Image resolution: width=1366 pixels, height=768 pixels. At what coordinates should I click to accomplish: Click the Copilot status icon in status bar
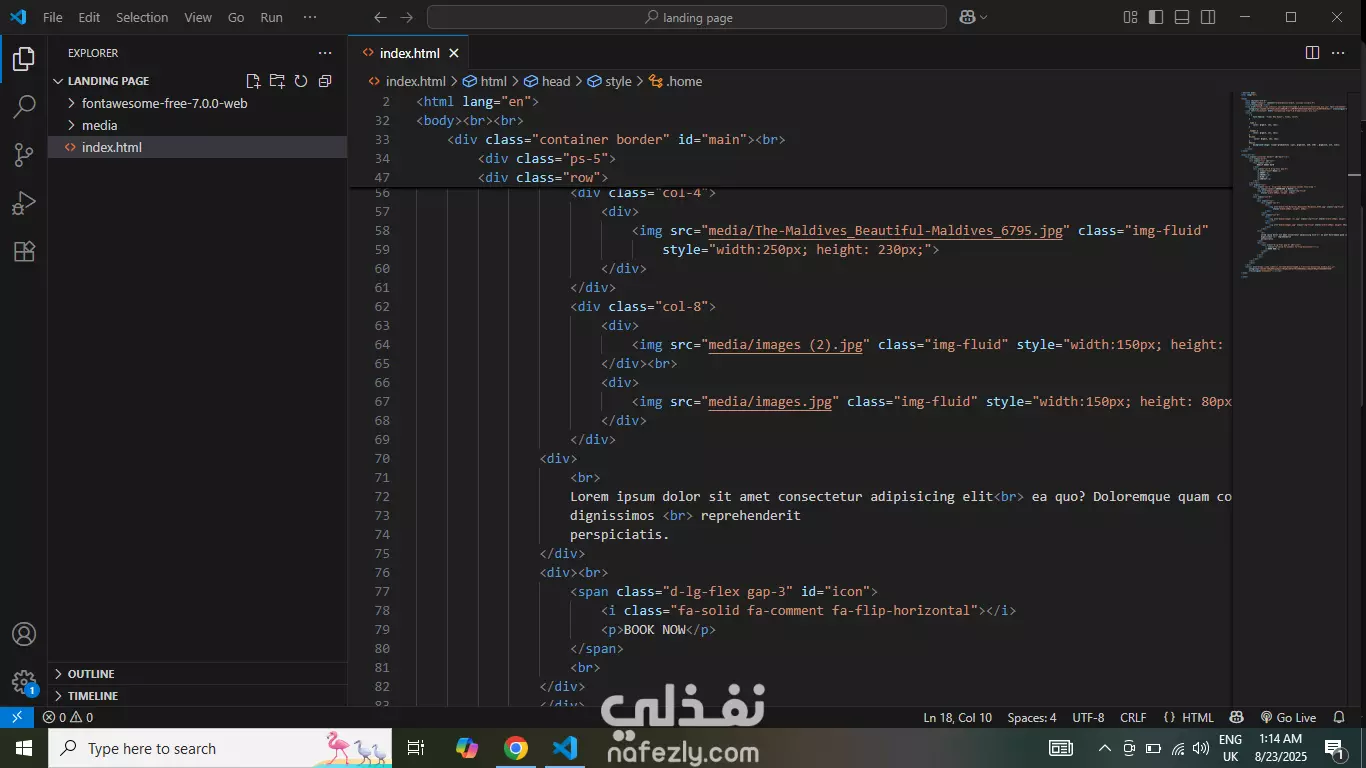pyautogui.click(x=1237, y=717)
